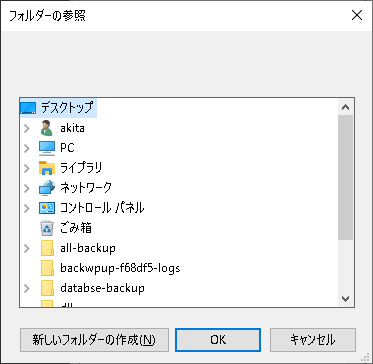
Task: Click the scrollbar up arrow
Action: click(x=345, y=107)
